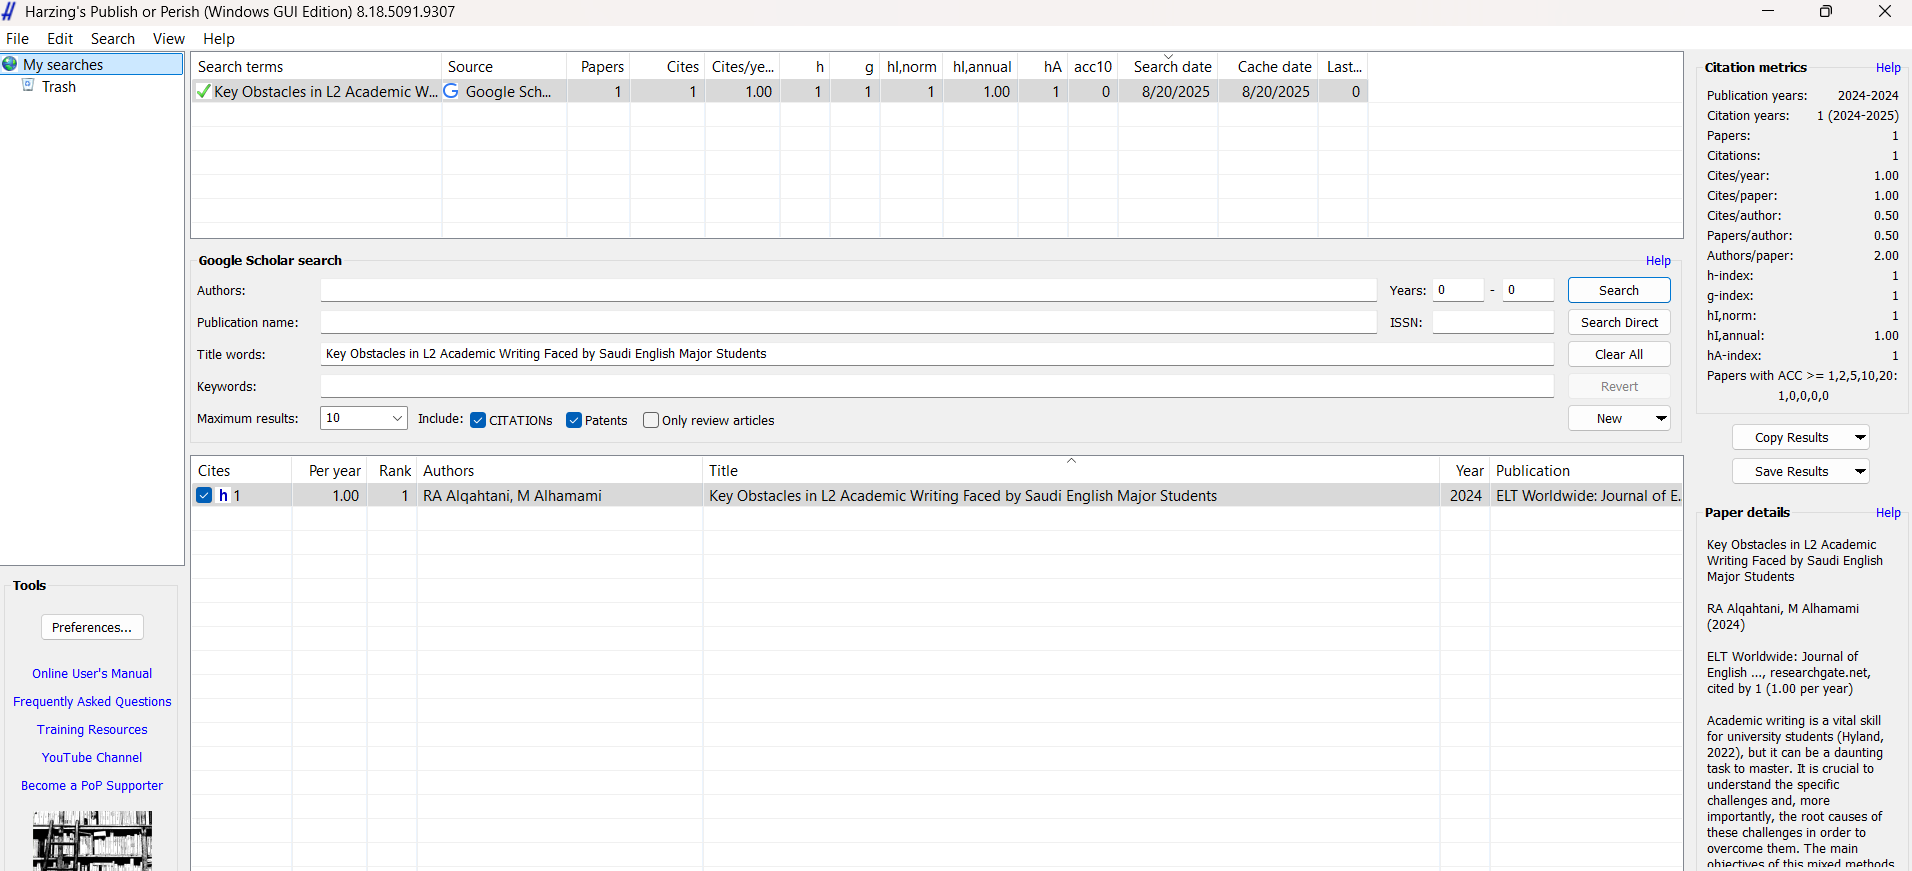Collapse the results pane using the caret above Title
This screenshot has width=1912, height=871.
1071,461
